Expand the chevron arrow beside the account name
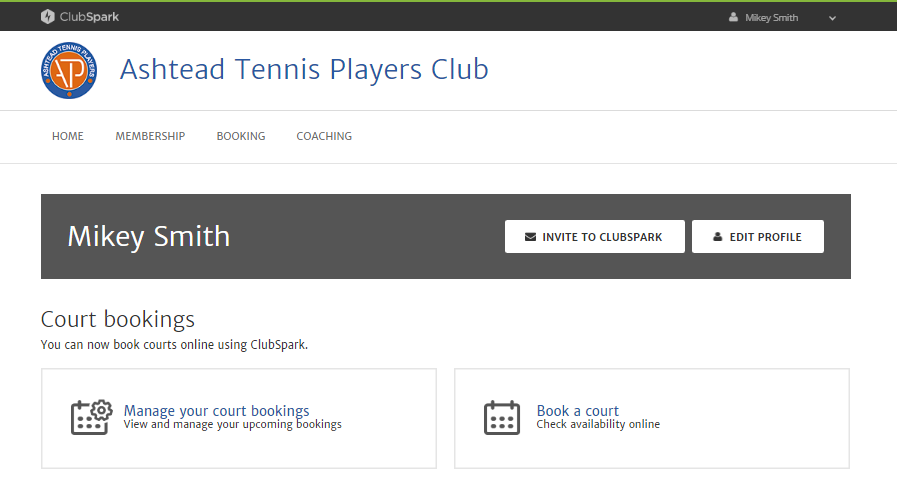The width and height of the screenshot is (897, 488). pyautogui.click(x=832, y=18)
